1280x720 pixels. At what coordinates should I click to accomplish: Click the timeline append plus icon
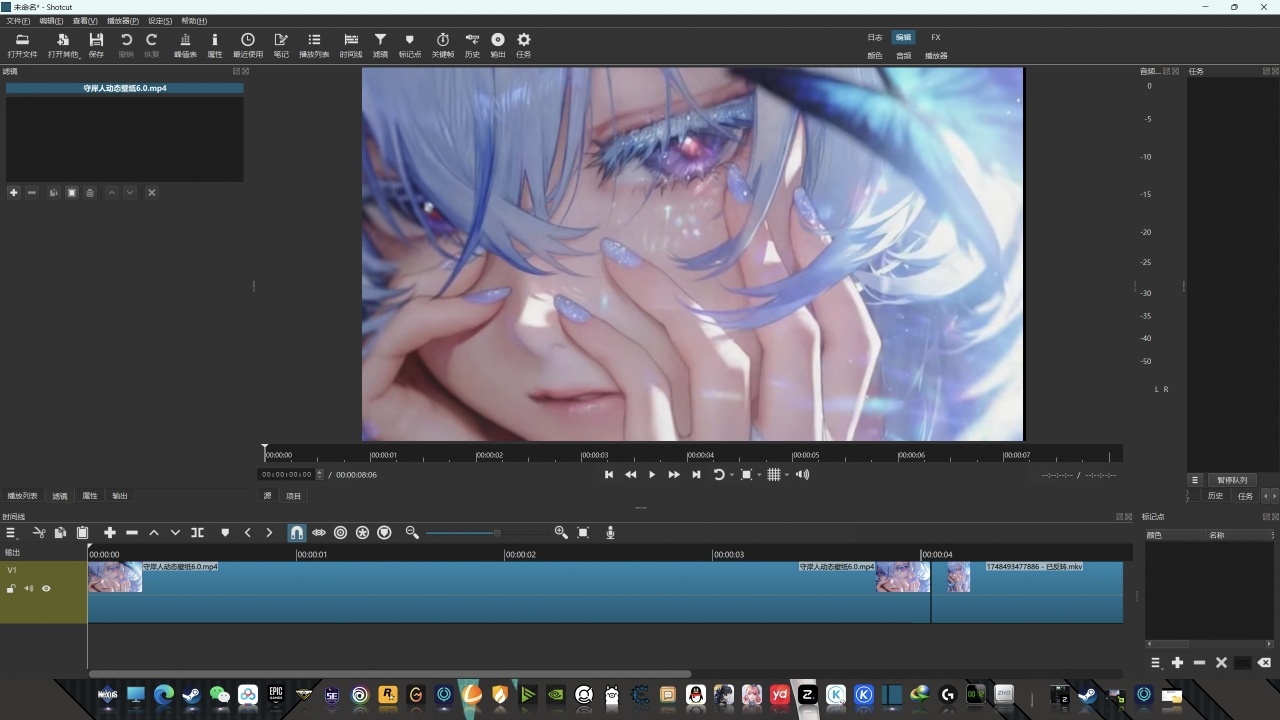(110, 533)
